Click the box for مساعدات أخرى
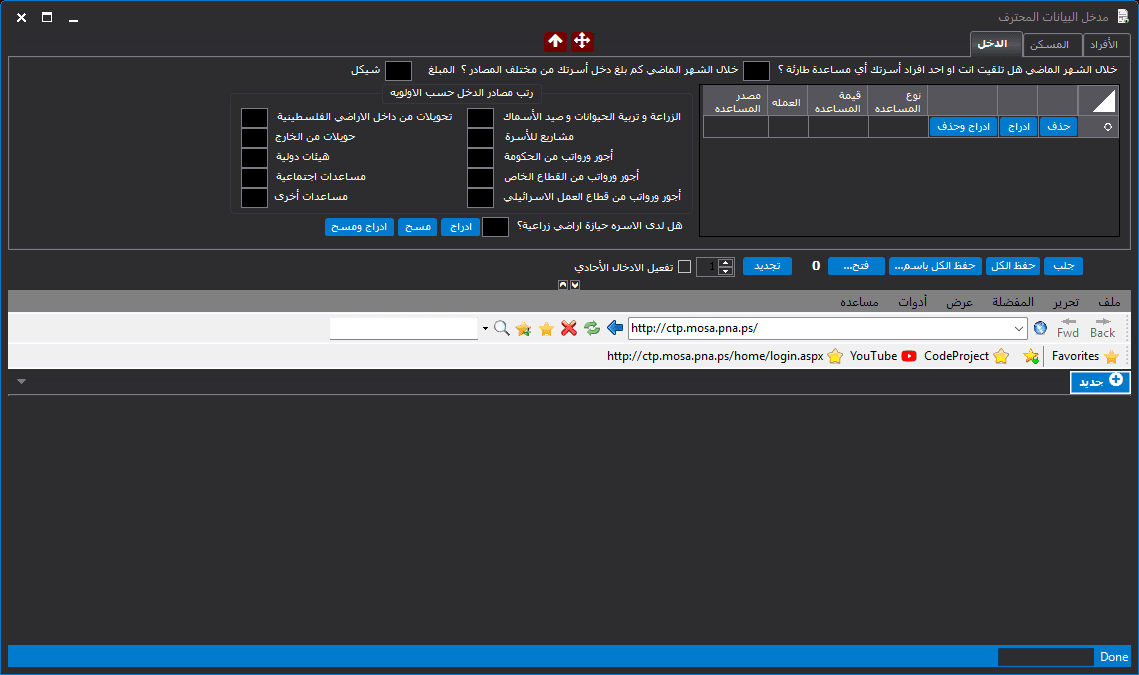The height and width of the screenshot is (675, 1139). coord(254,197)
